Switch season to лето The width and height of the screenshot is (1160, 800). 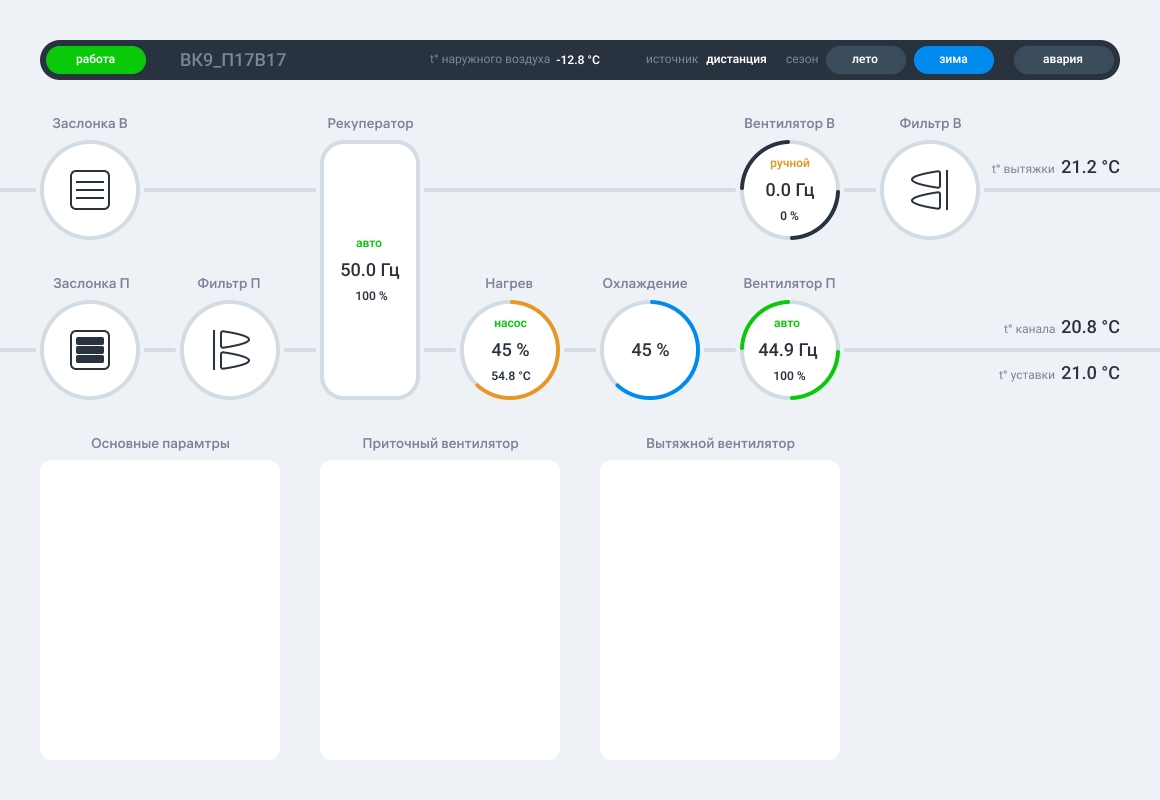[865, 60]
